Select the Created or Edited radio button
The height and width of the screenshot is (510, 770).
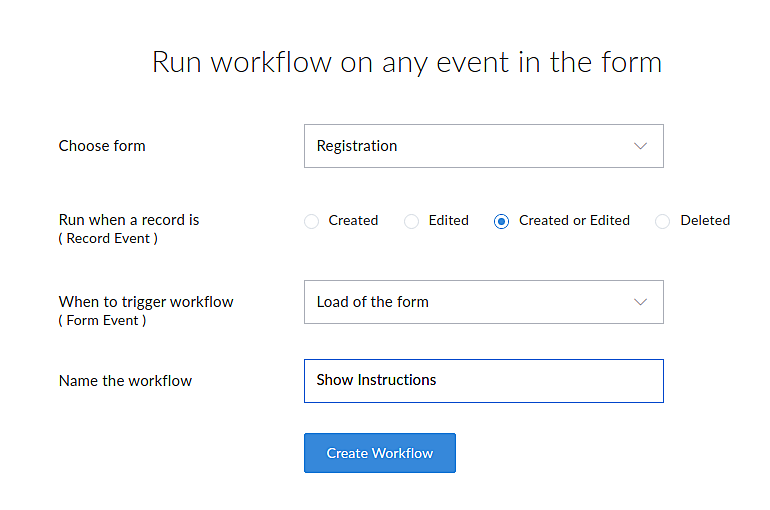tap(501, 221)
